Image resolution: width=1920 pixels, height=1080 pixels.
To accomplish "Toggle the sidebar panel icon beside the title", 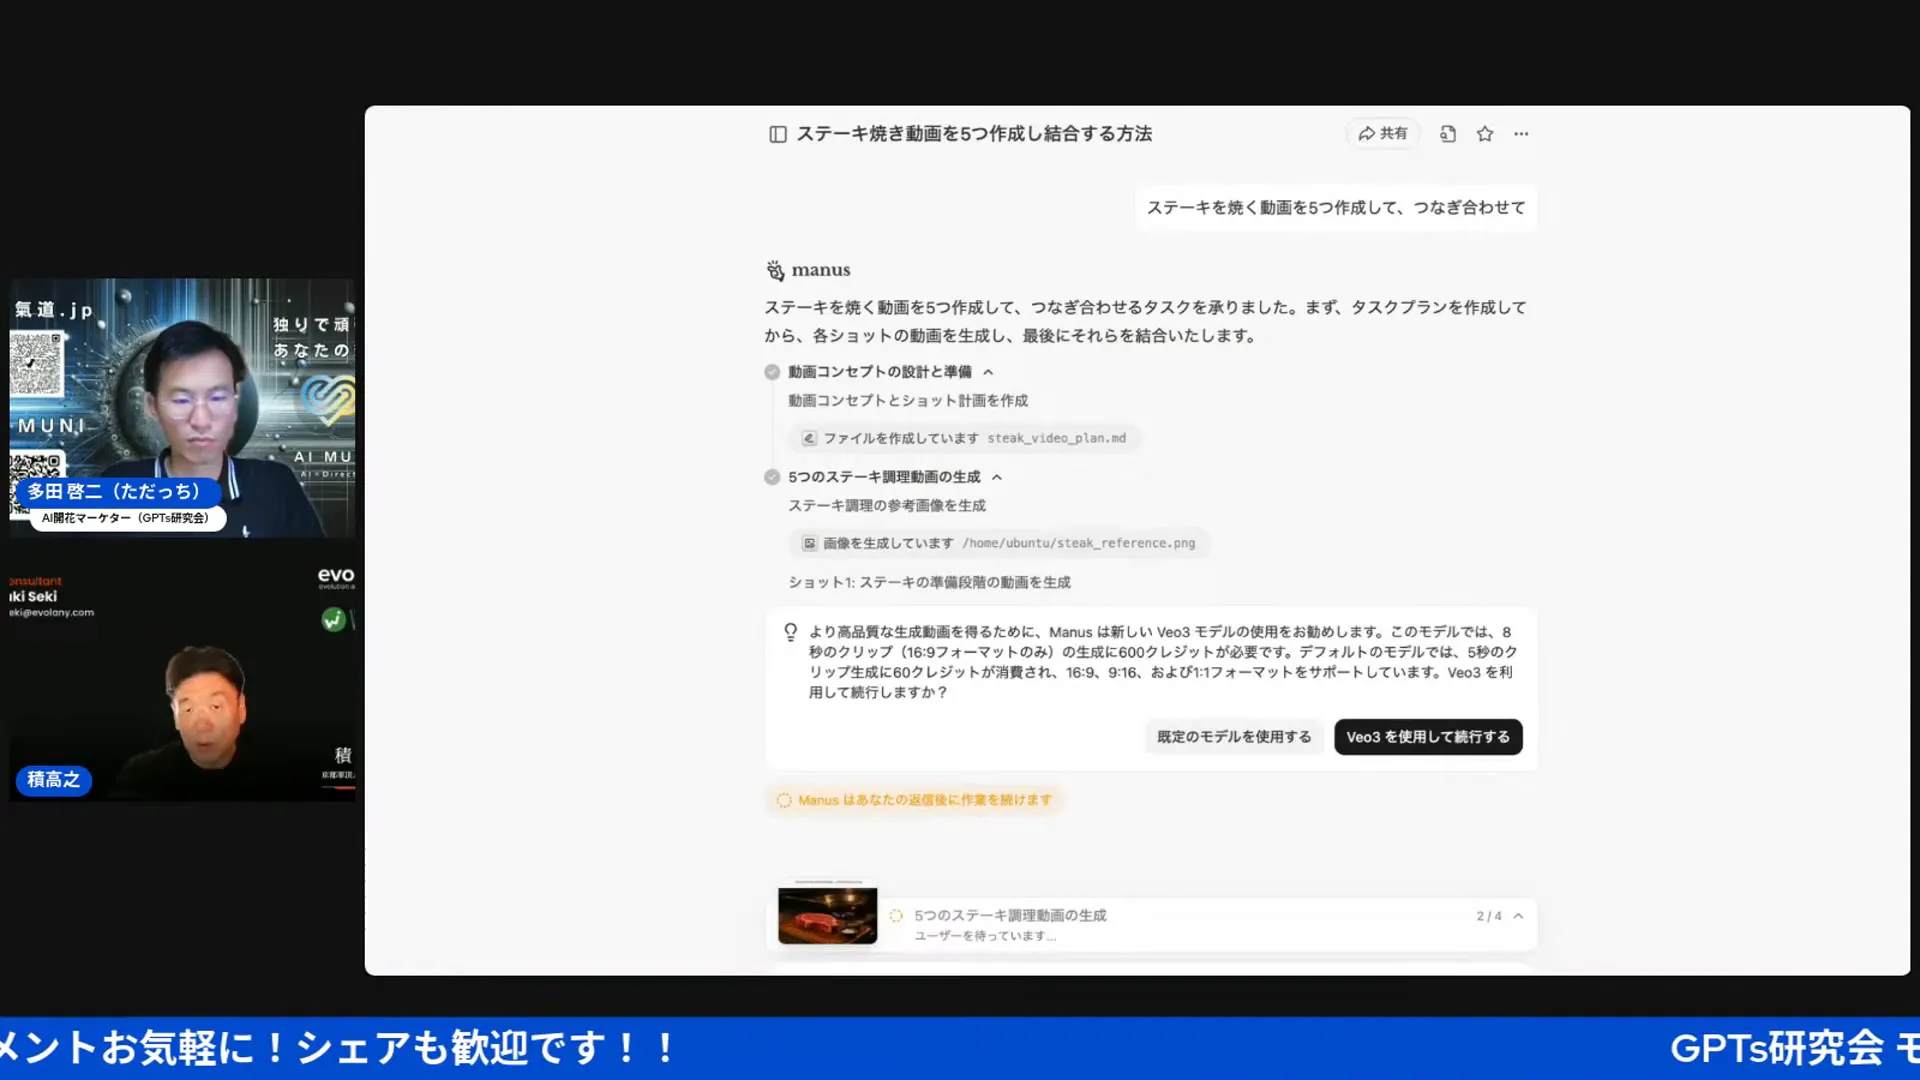I will click(777, 134).
